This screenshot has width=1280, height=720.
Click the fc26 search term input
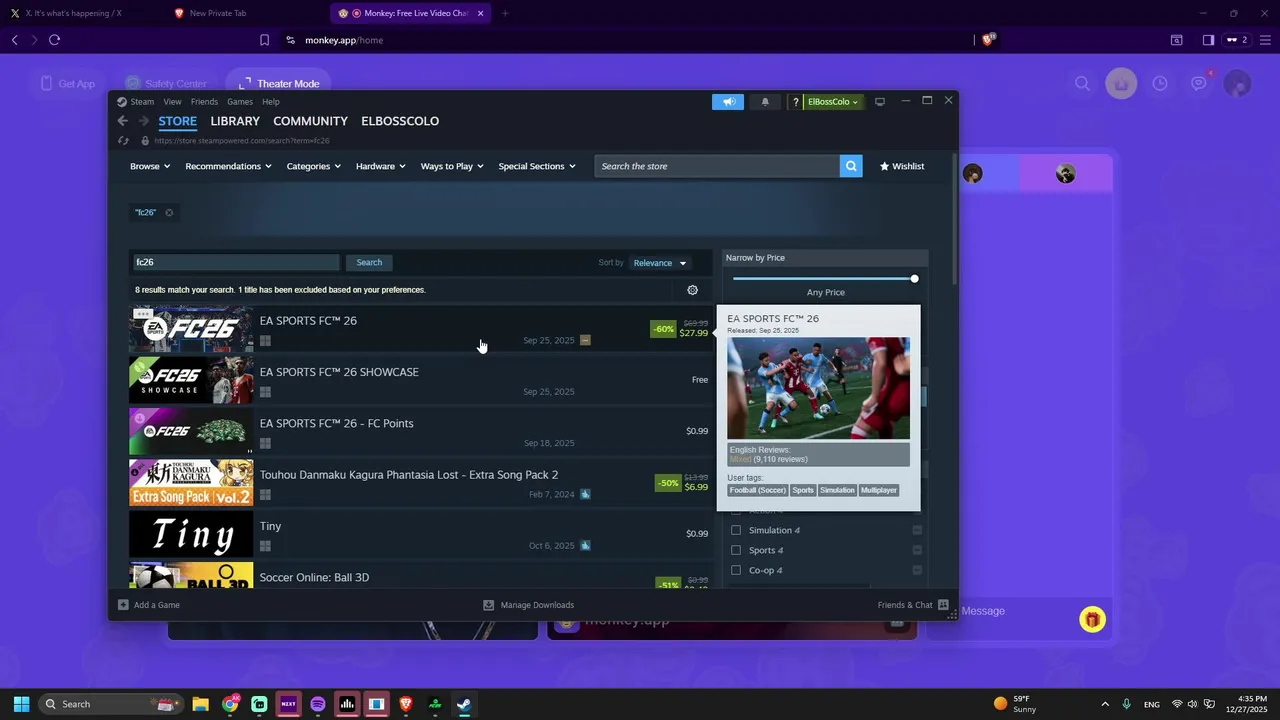pos(236,262)
